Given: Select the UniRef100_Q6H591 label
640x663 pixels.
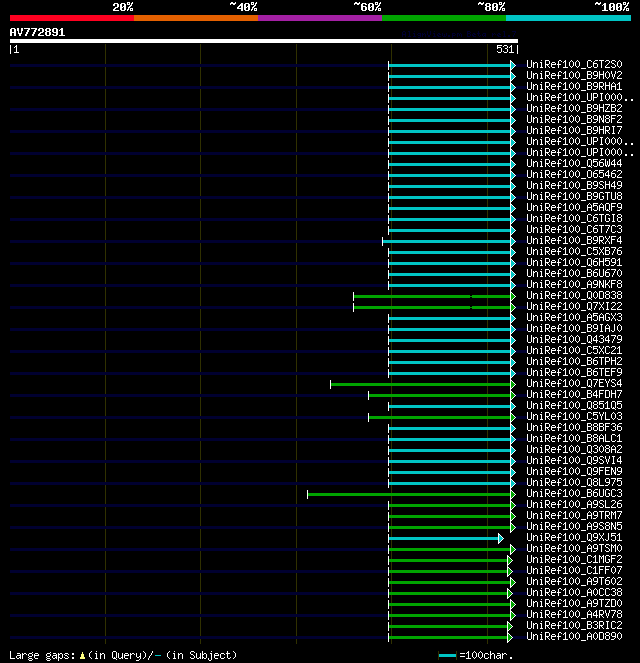Looking at the screenshot, I should 574,262.
